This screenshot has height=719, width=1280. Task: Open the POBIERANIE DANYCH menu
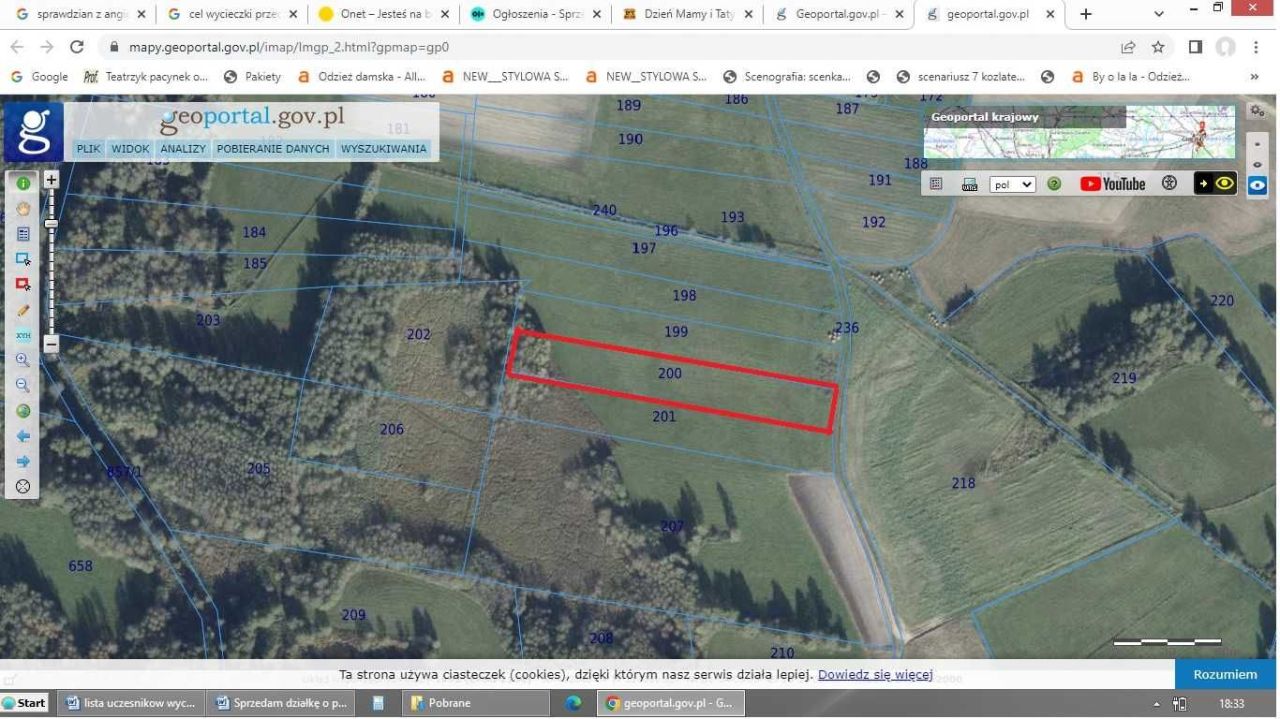[x=273, y=149]
